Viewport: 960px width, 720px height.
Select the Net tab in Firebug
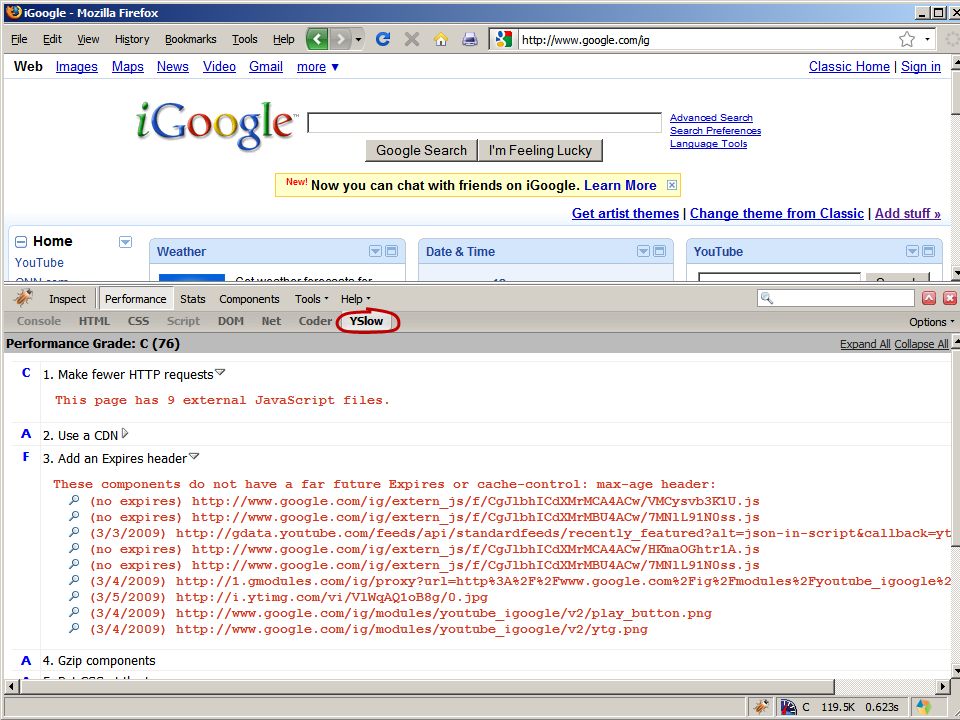pyautogui.click(x=271, y=321)
